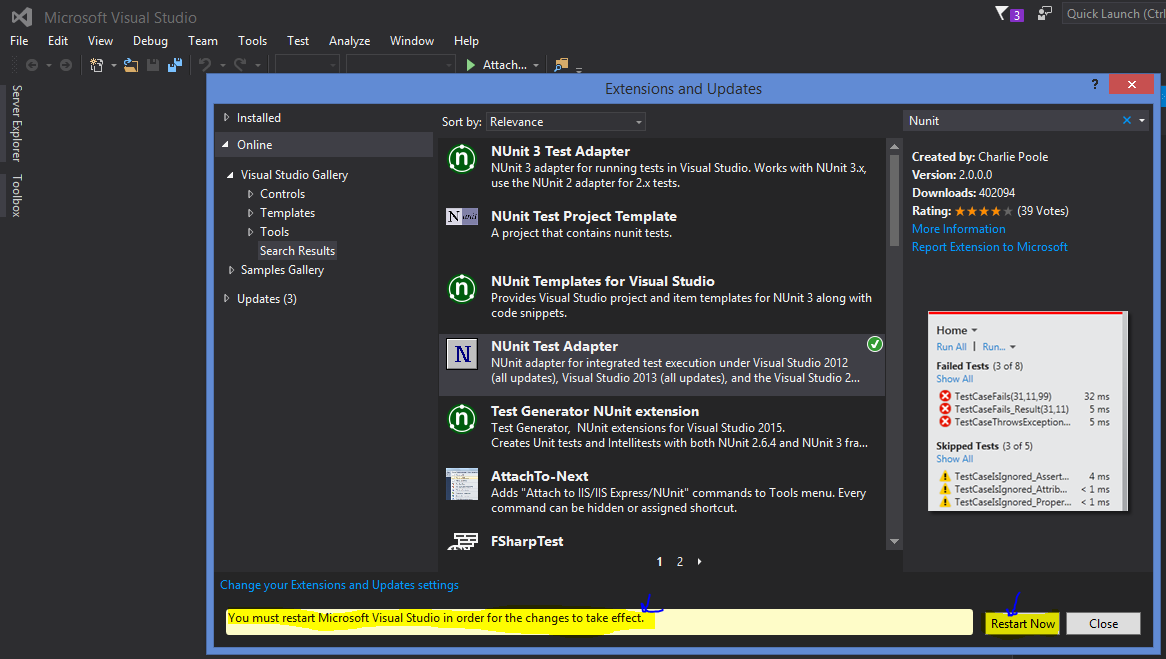This screenshot has width=1166, height=659.
Task: Click the Help question mark on the dialog
Action: 1094,84
